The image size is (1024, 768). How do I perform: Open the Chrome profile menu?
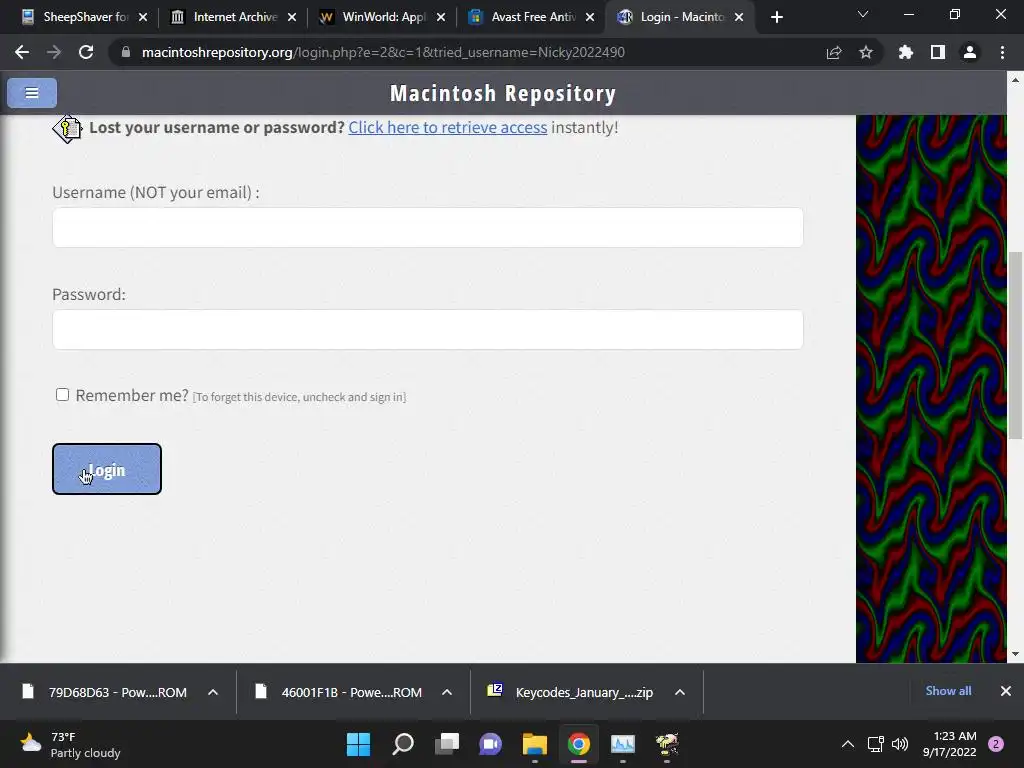point(970,52)
